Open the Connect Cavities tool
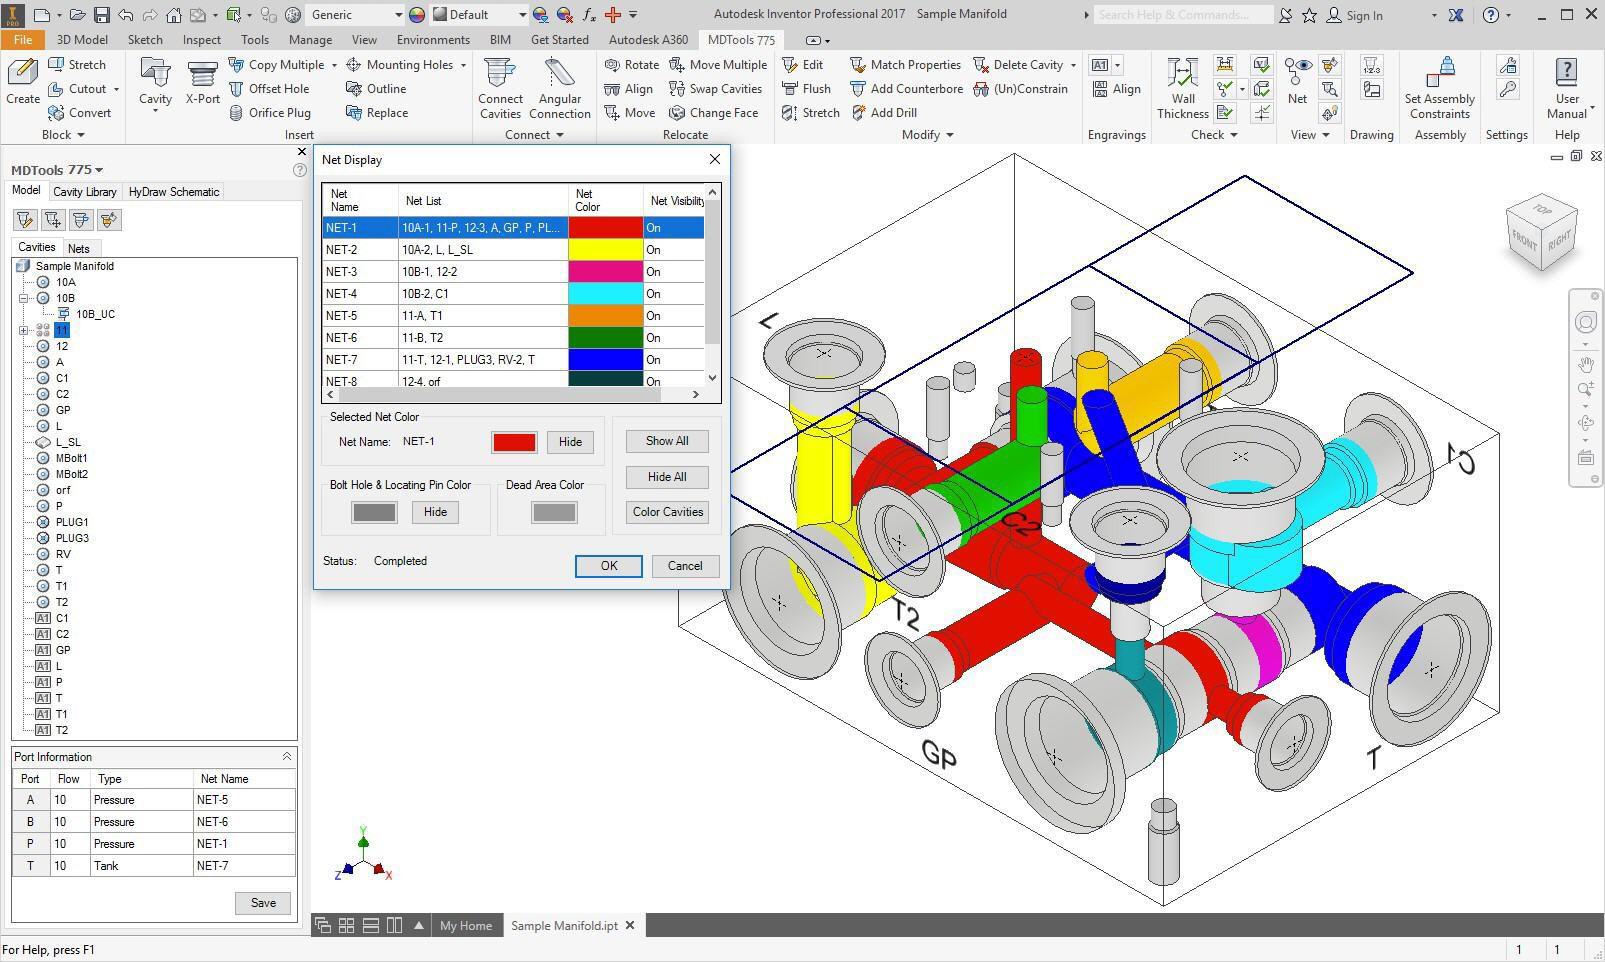 pyautogui.click(x=500, y=77)
